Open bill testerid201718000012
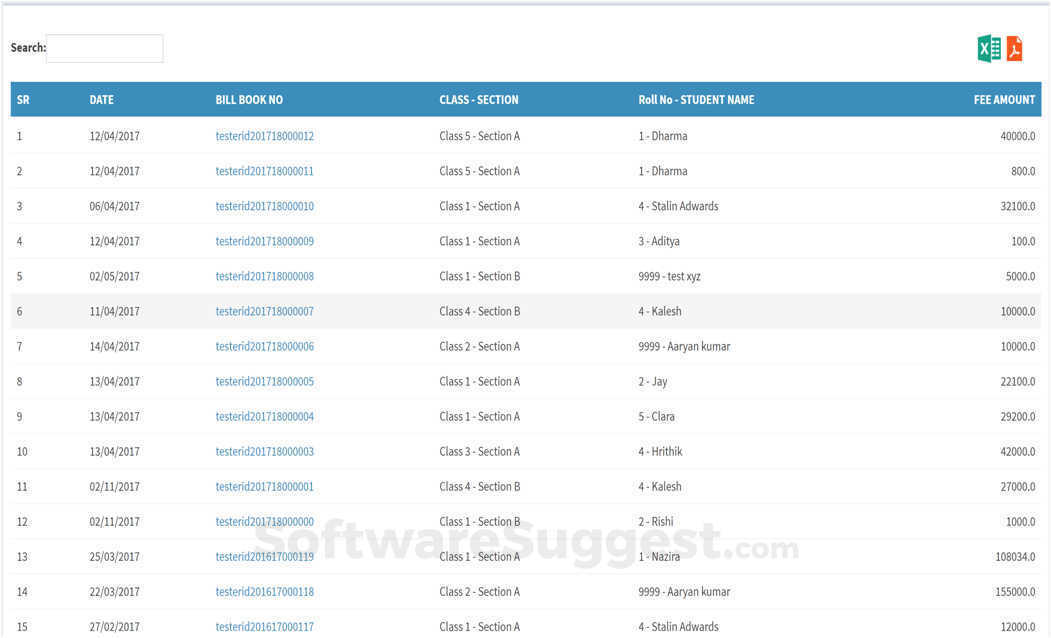 pyautogui.click(x=265, y=136)
